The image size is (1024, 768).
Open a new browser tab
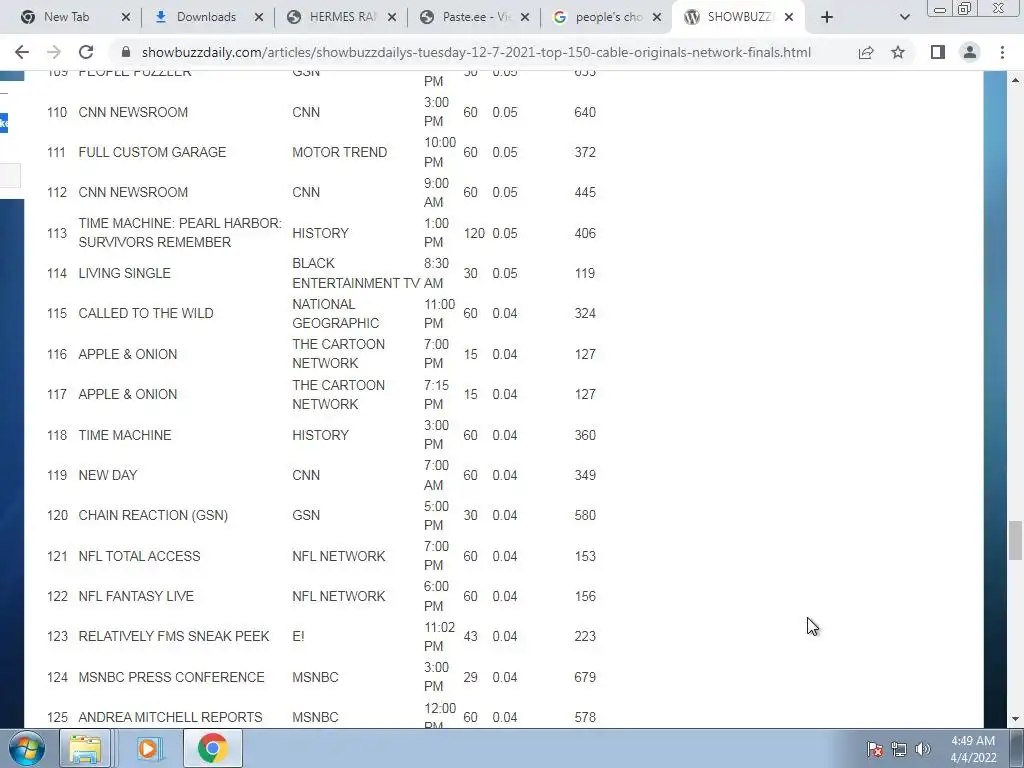click(x=827, y=17)
